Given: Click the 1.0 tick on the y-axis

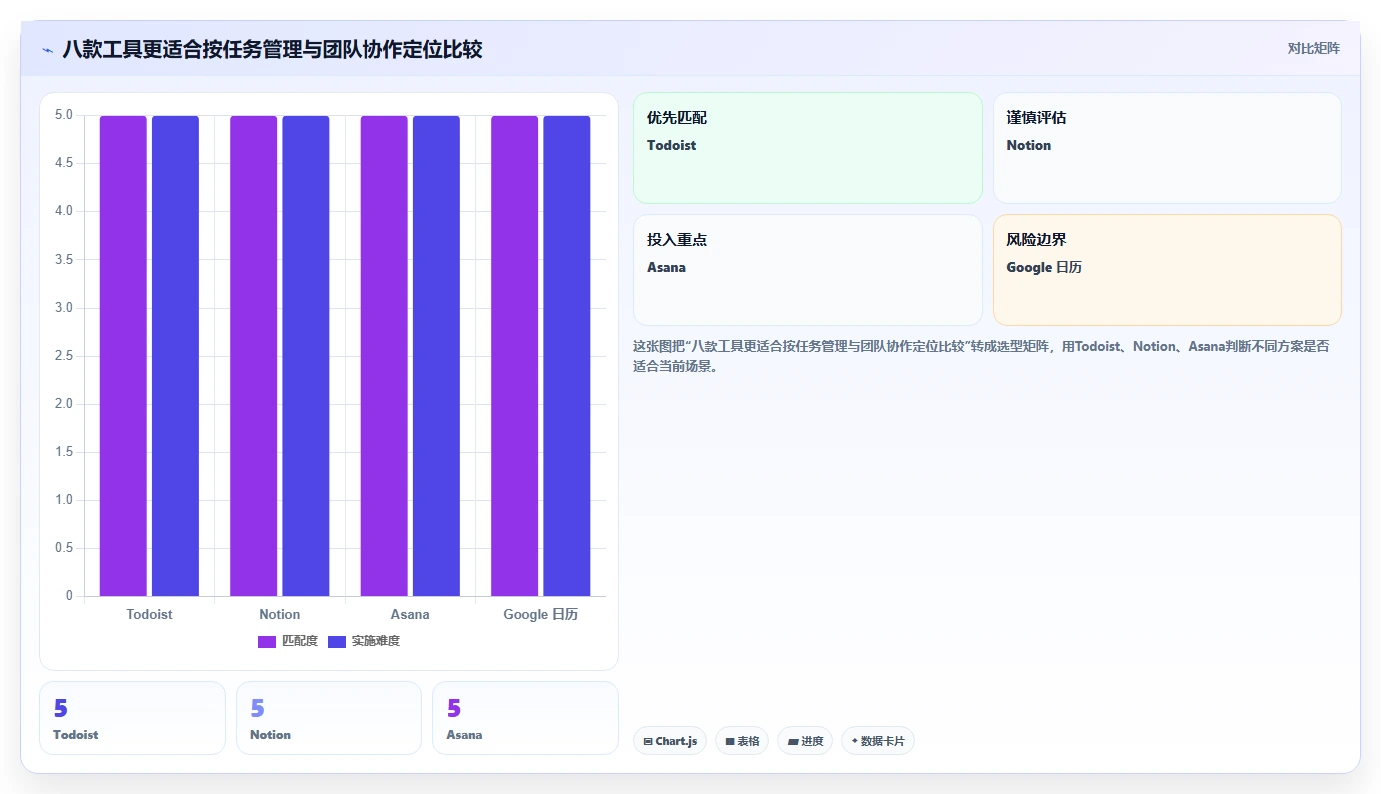Looking at the screenshot, I should point(63,500).
